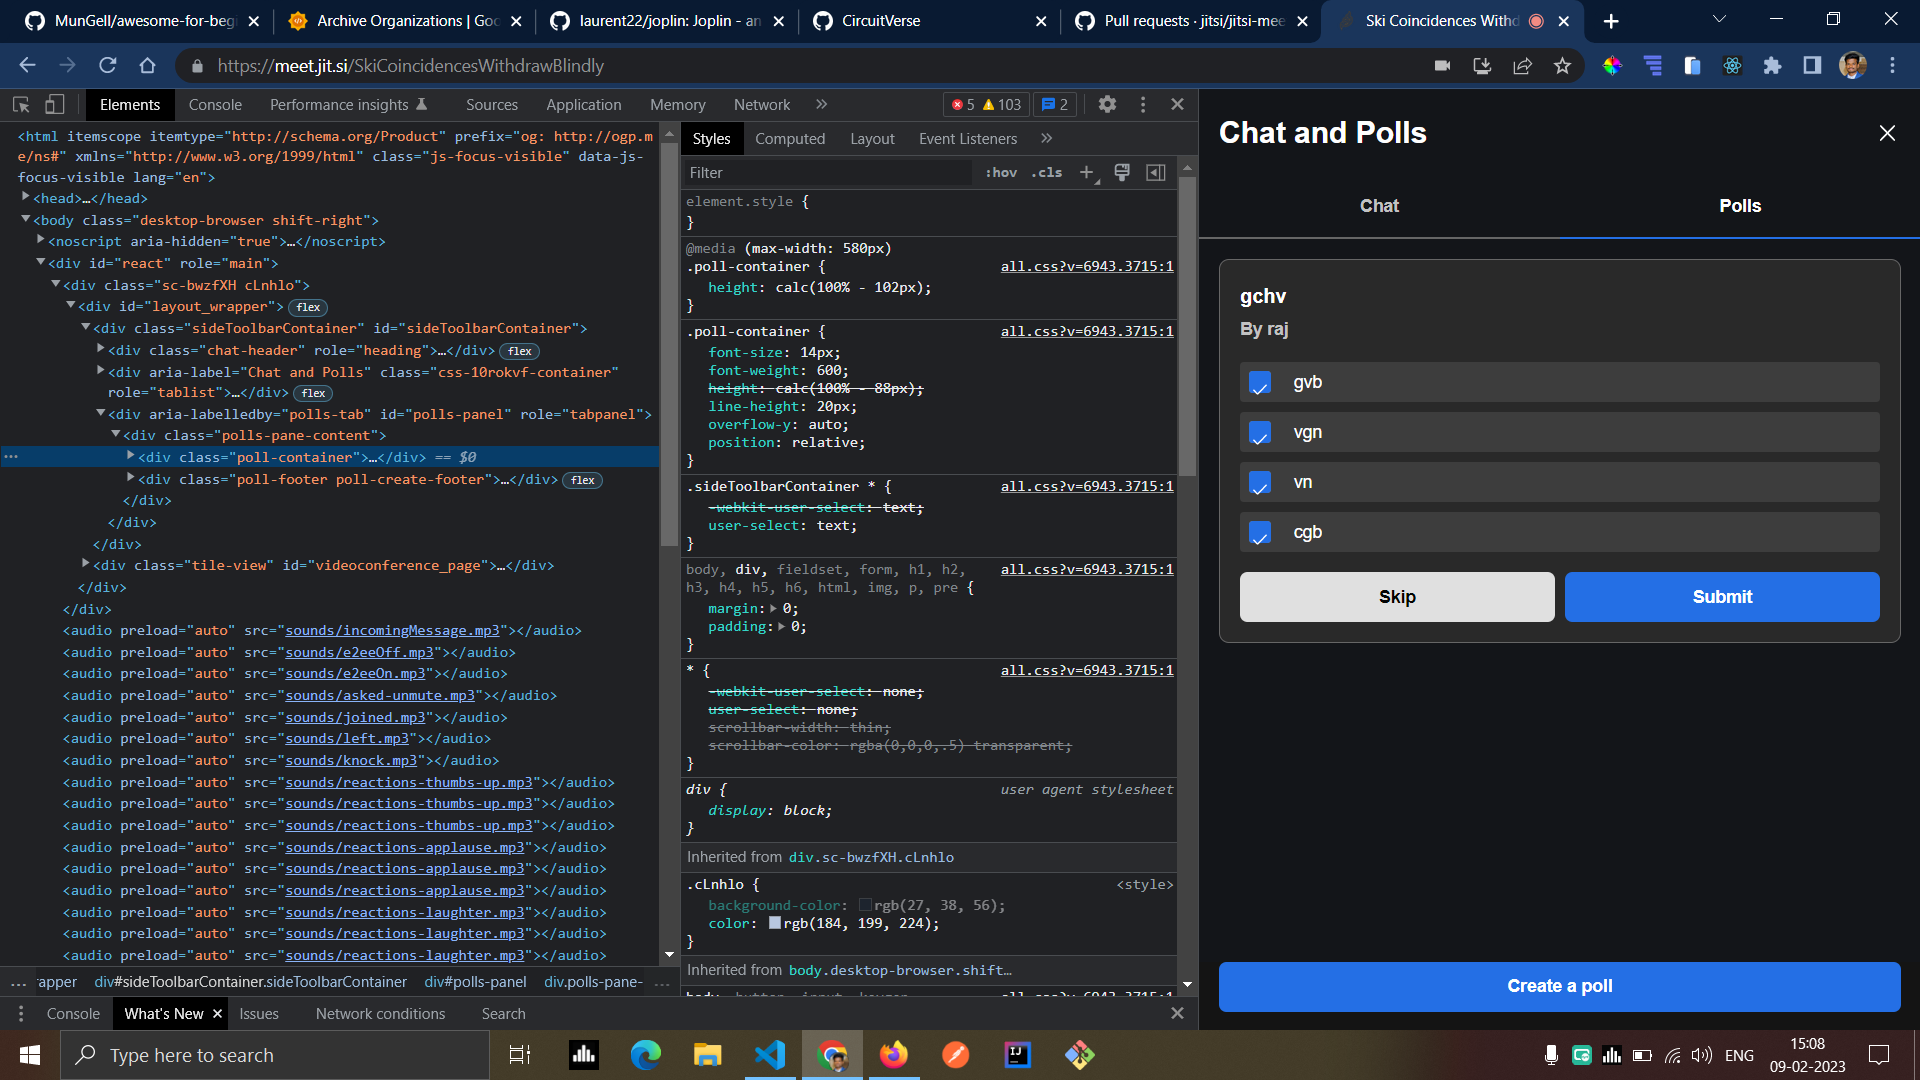Expand the poll-container div node
This screenshot has width=1920, height=1080.
(131, 457)
